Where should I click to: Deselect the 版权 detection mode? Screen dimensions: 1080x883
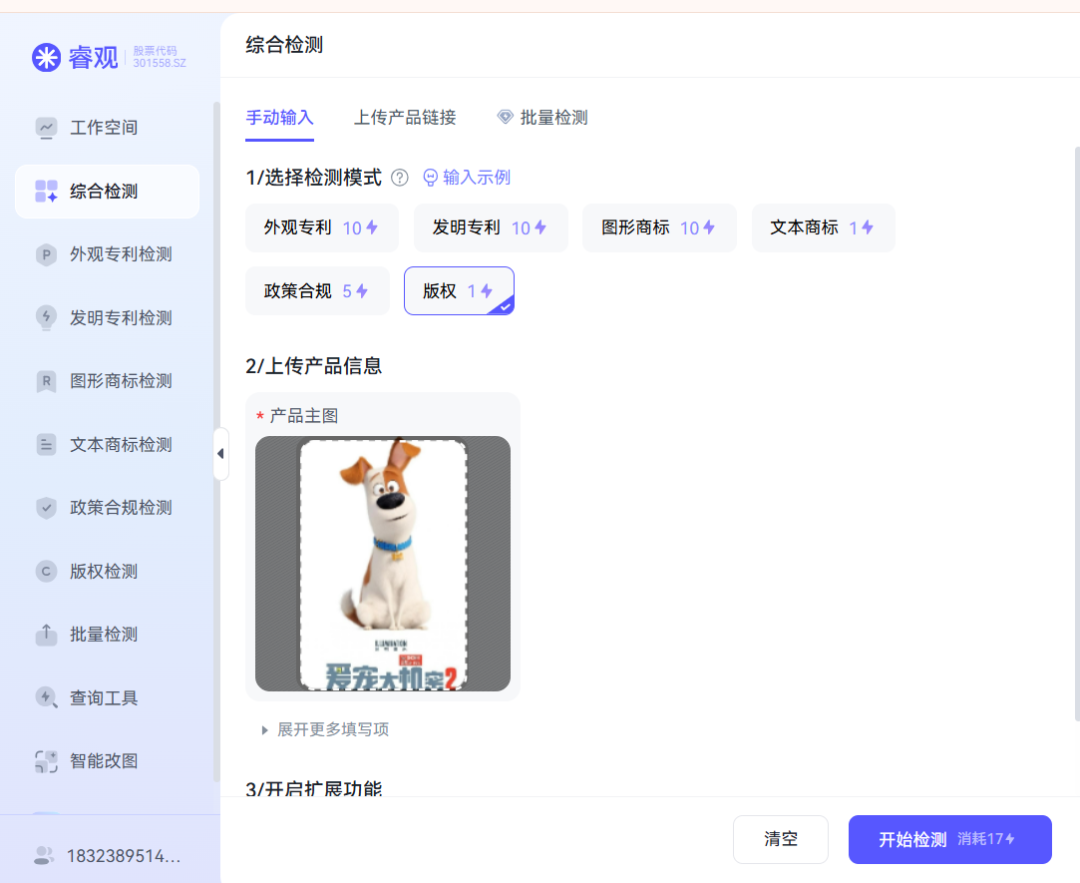point(458,290)
